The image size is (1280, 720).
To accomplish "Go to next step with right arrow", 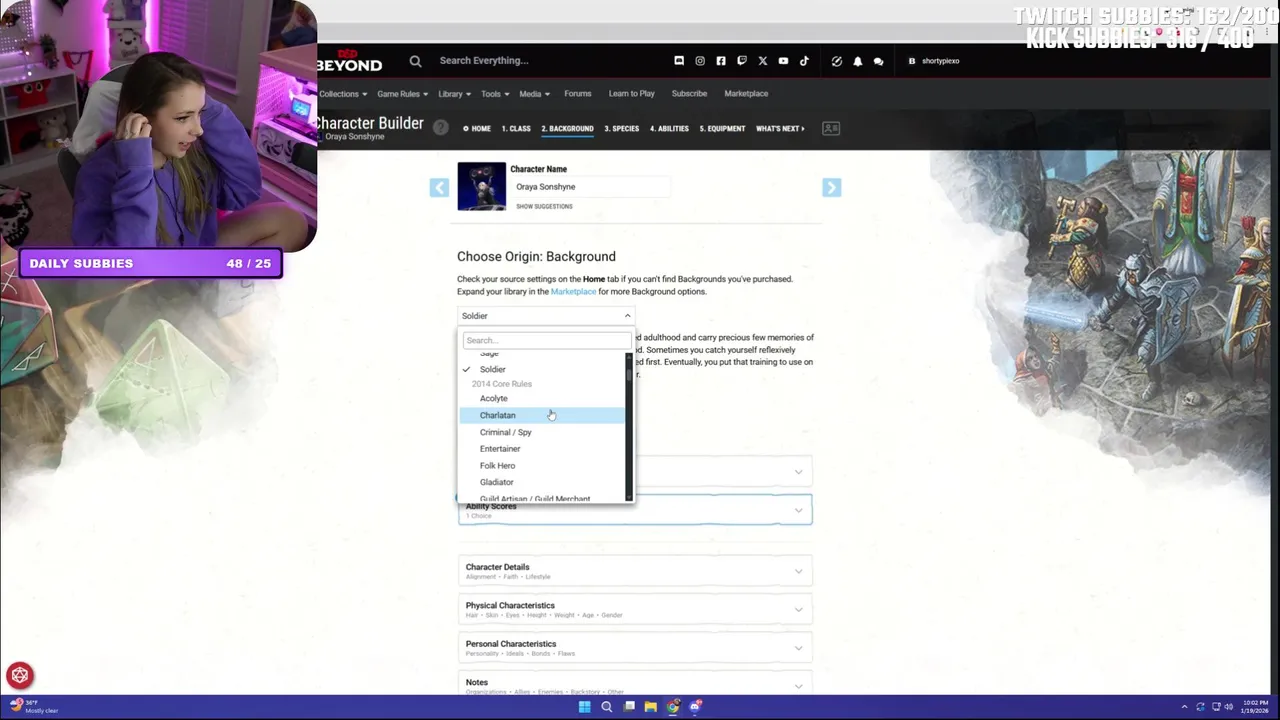I will point(831,187).
